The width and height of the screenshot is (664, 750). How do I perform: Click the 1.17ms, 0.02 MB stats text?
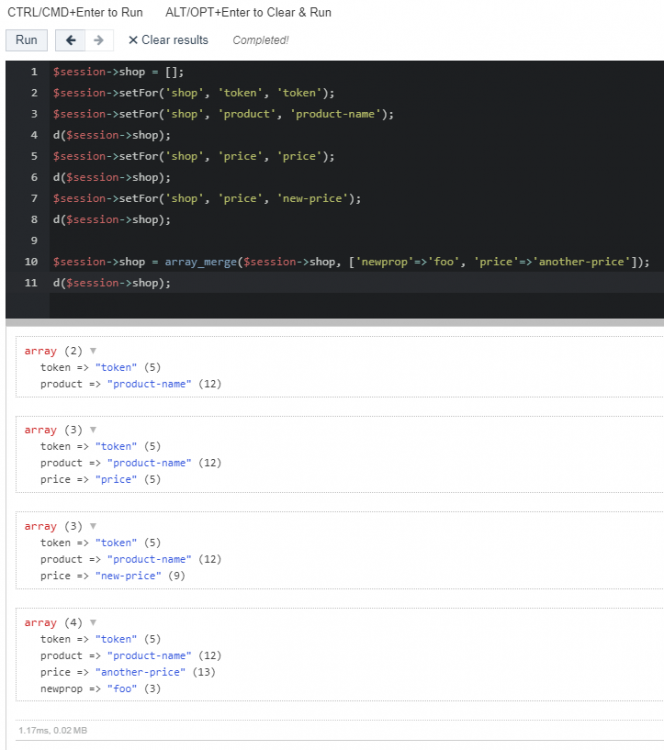click(x=53, y=730)
